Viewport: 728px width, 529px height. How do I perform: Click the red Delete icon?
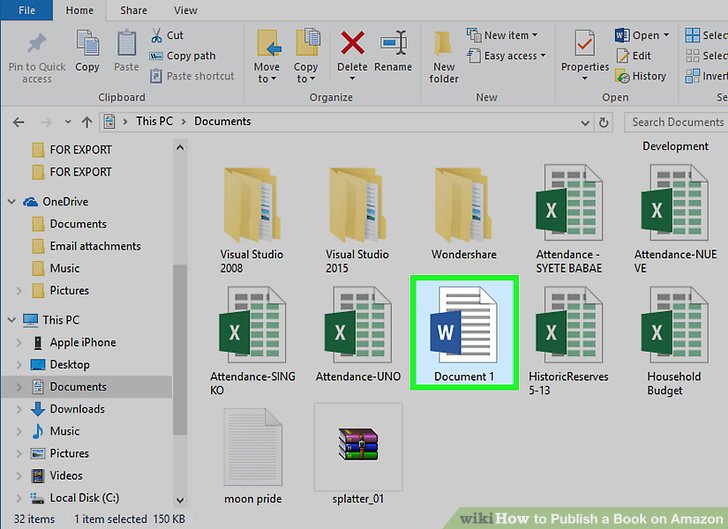352,45
